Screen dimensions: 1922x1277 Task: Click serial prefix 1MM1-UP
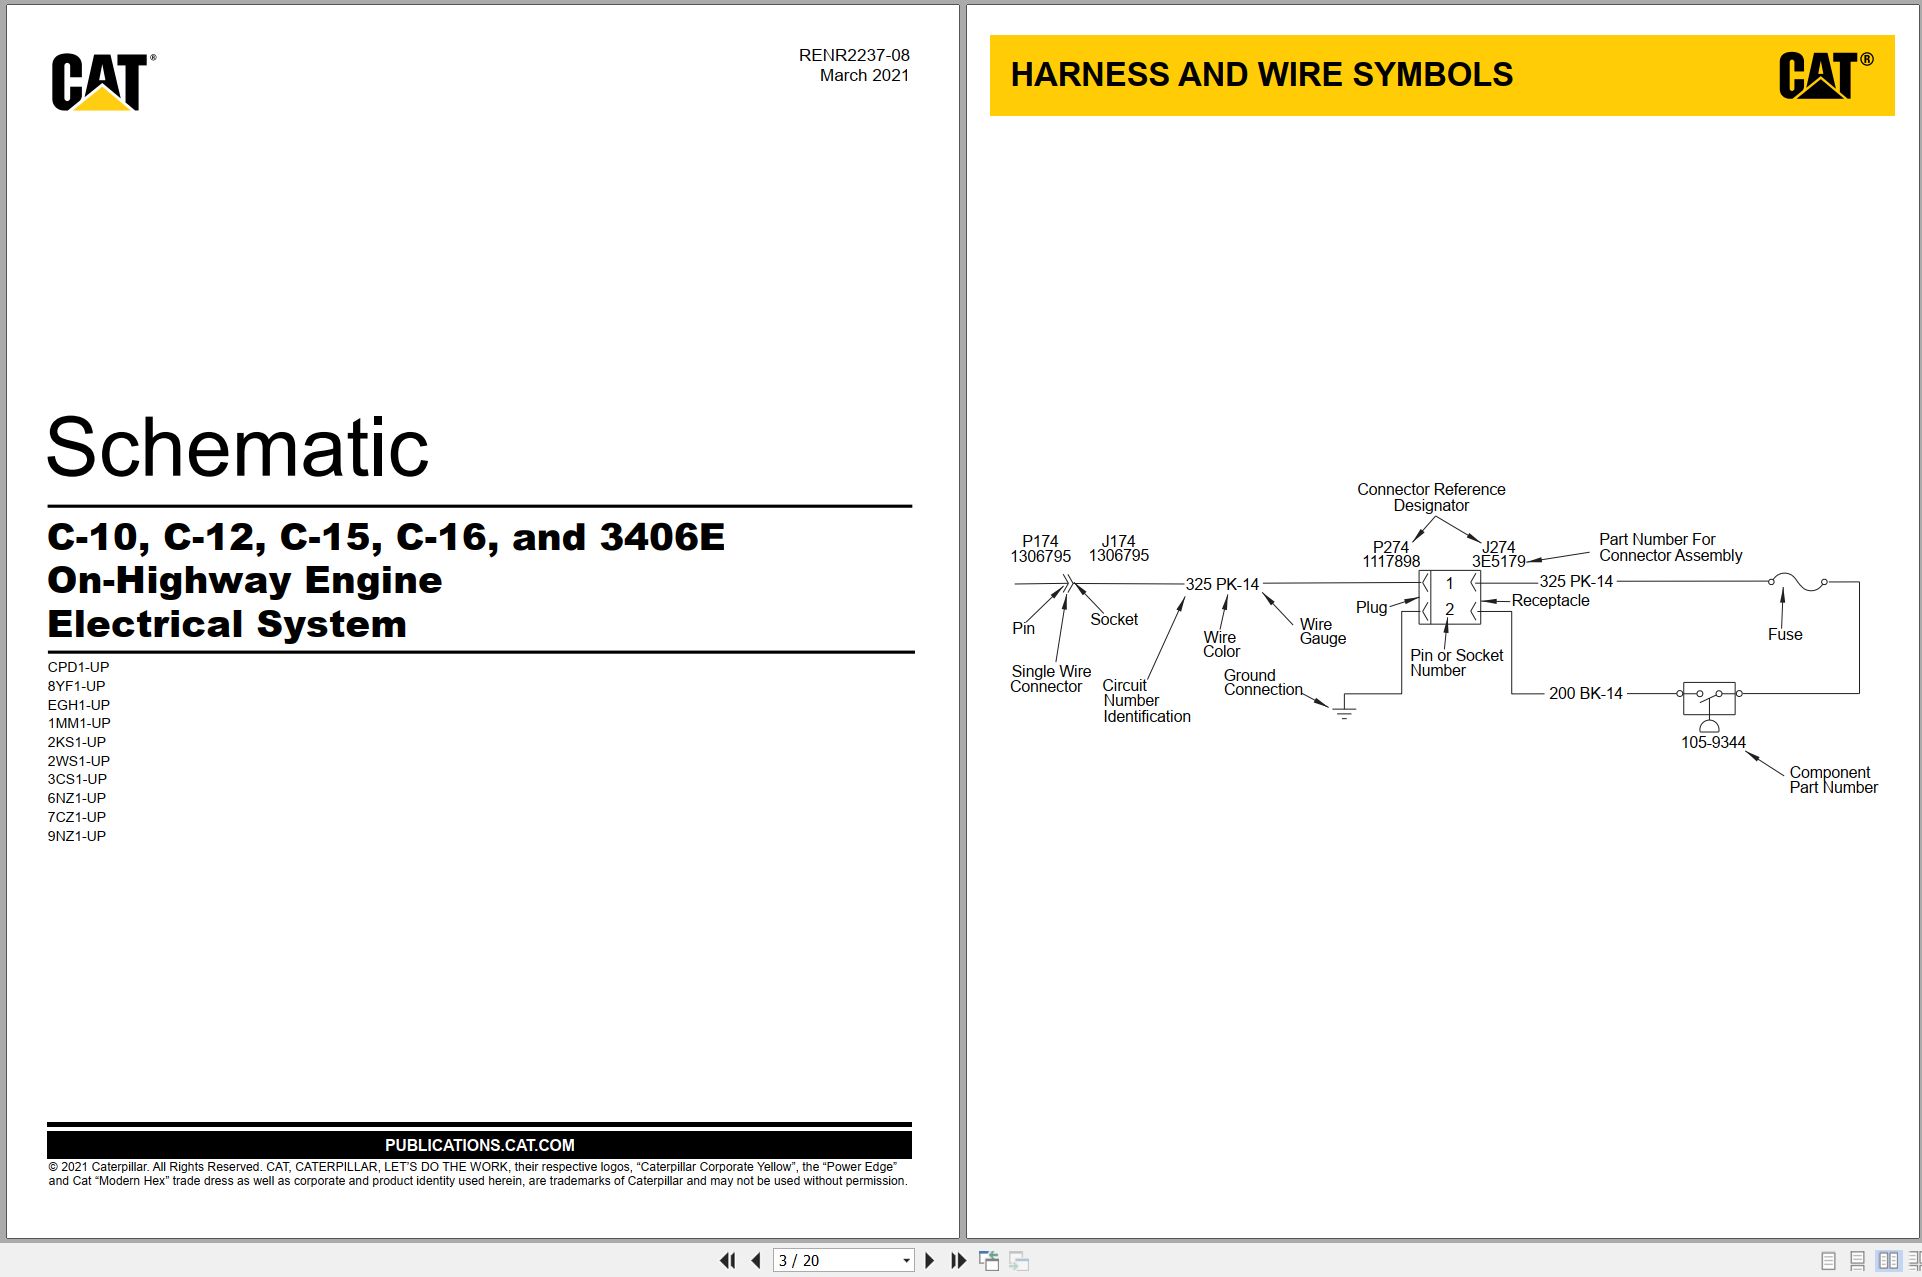pyautogui.click(x=78, y=723)
